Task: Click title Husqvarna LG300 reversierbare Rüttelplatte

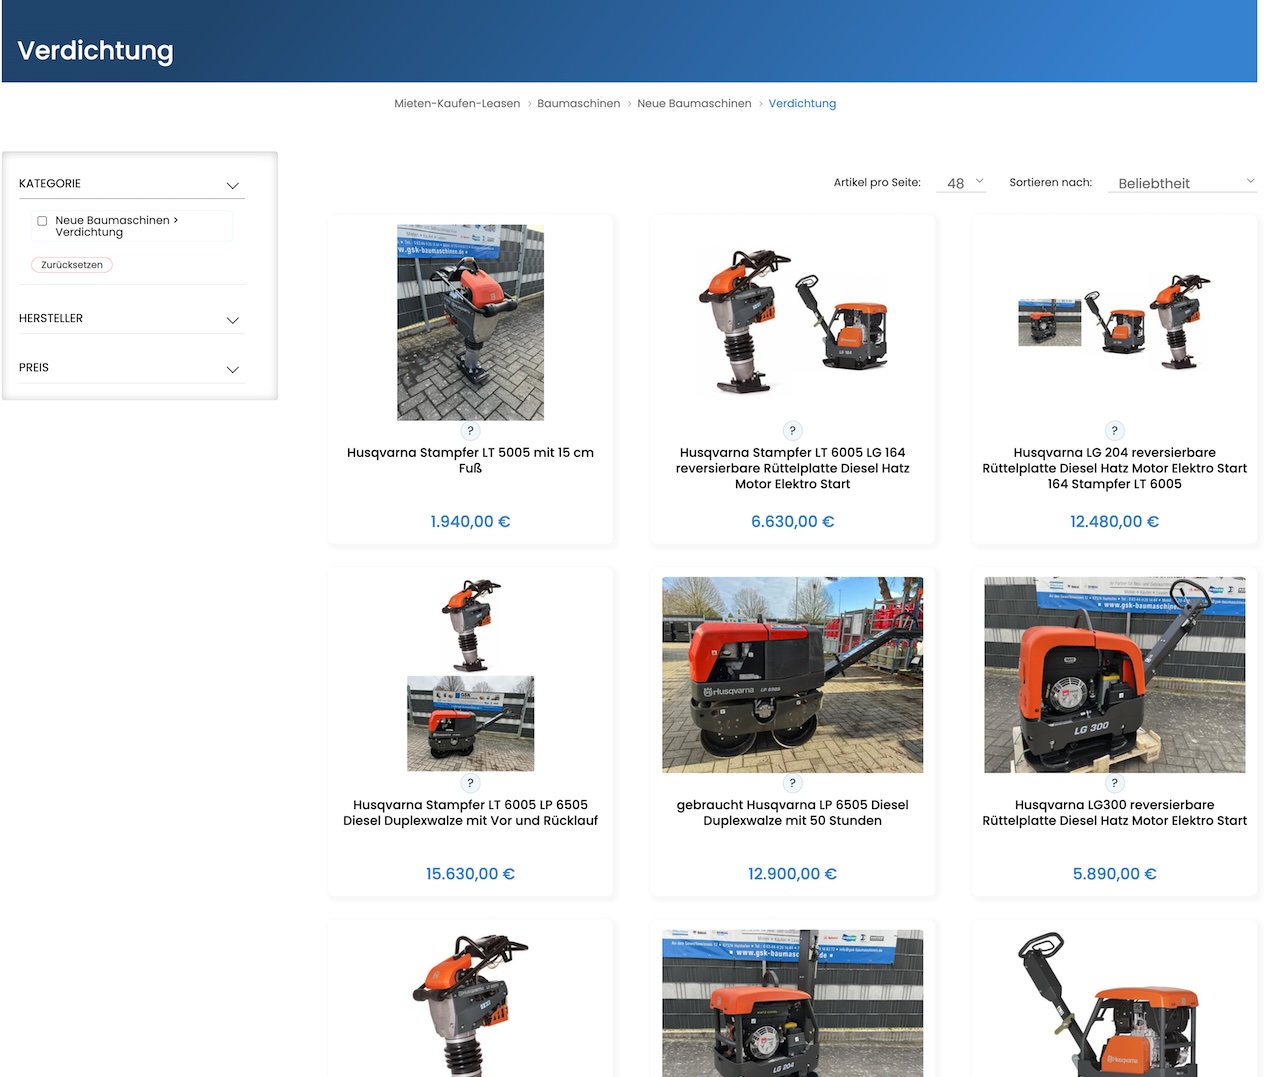Action: [x=1114, y=812]
